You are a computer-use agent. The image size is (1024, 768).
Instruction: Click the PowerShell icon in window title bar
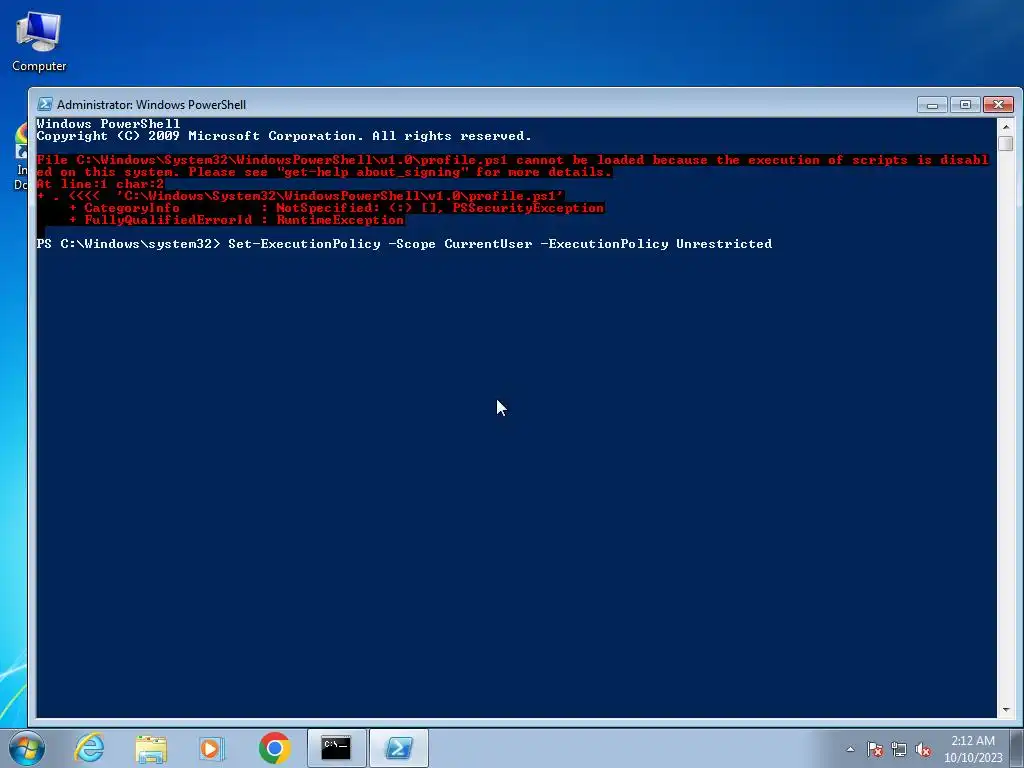pyautogui.click(x=45, y=104)
